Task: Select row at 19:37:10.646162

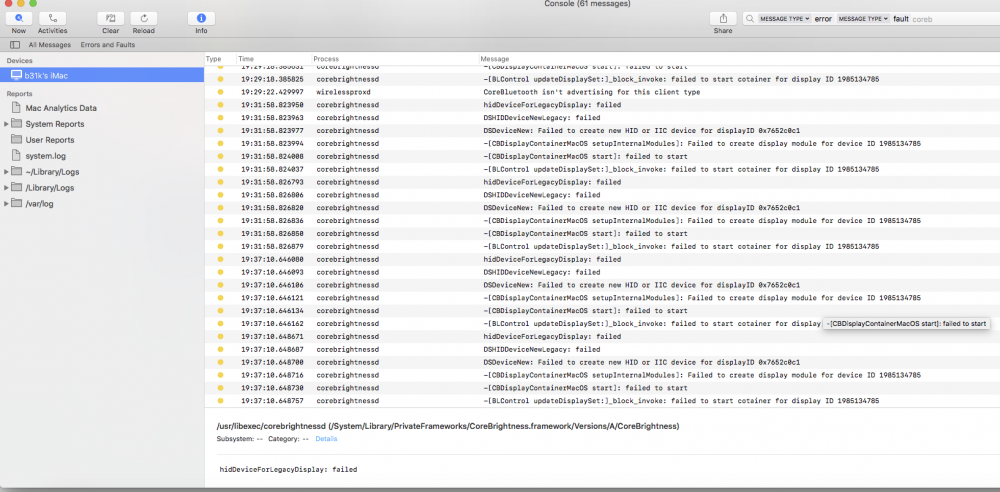Action: 602,324
